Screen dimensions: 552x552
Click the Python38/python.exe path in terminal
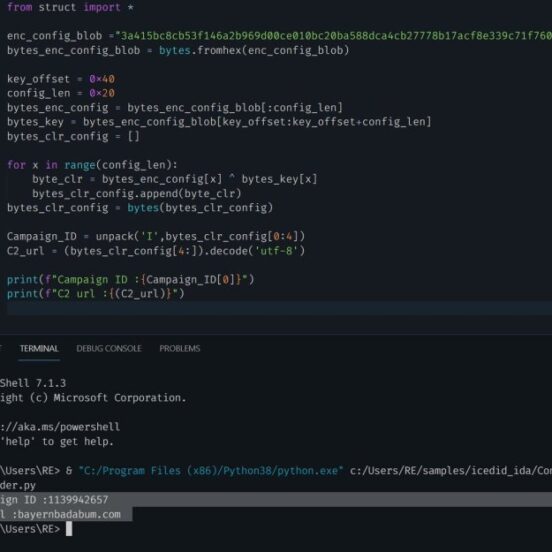pos(211,471)
